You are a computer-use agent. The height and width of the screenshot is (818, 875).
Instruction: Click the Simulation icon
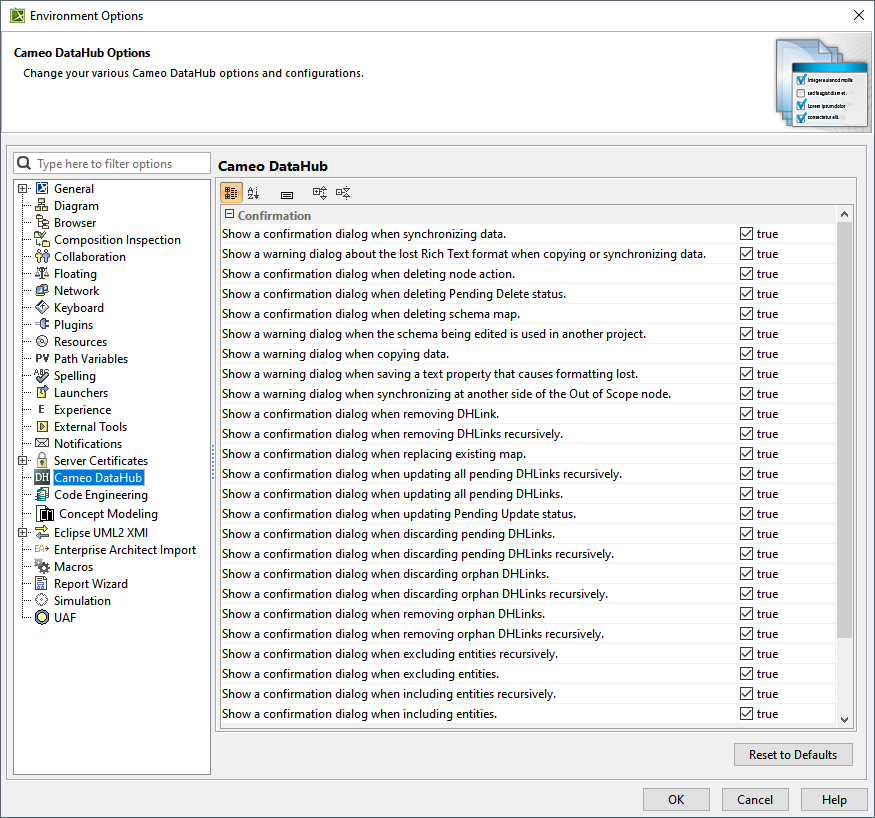[x=42, y=600]
